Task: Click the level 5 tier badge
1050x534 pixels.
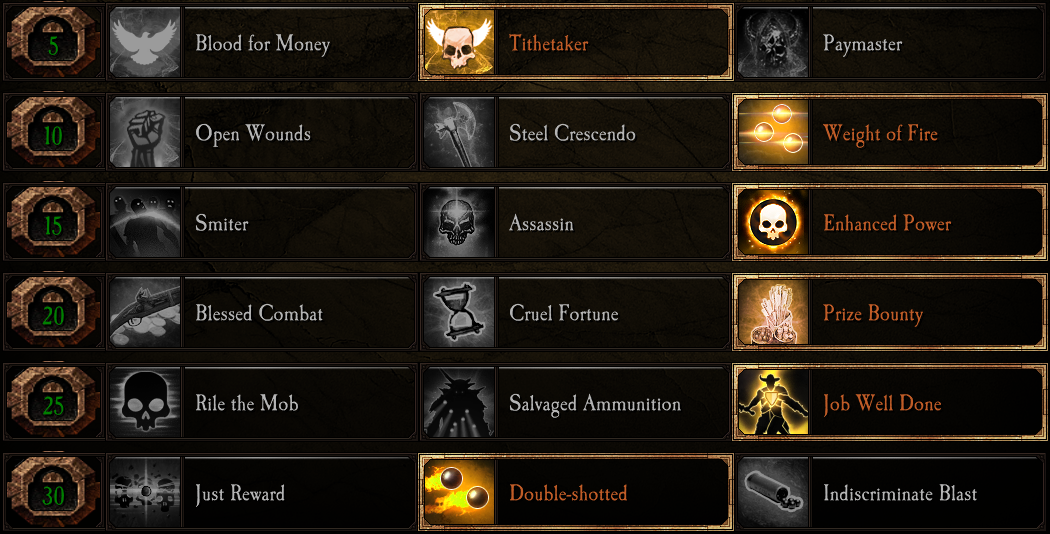Action: (x=53, y=43)
